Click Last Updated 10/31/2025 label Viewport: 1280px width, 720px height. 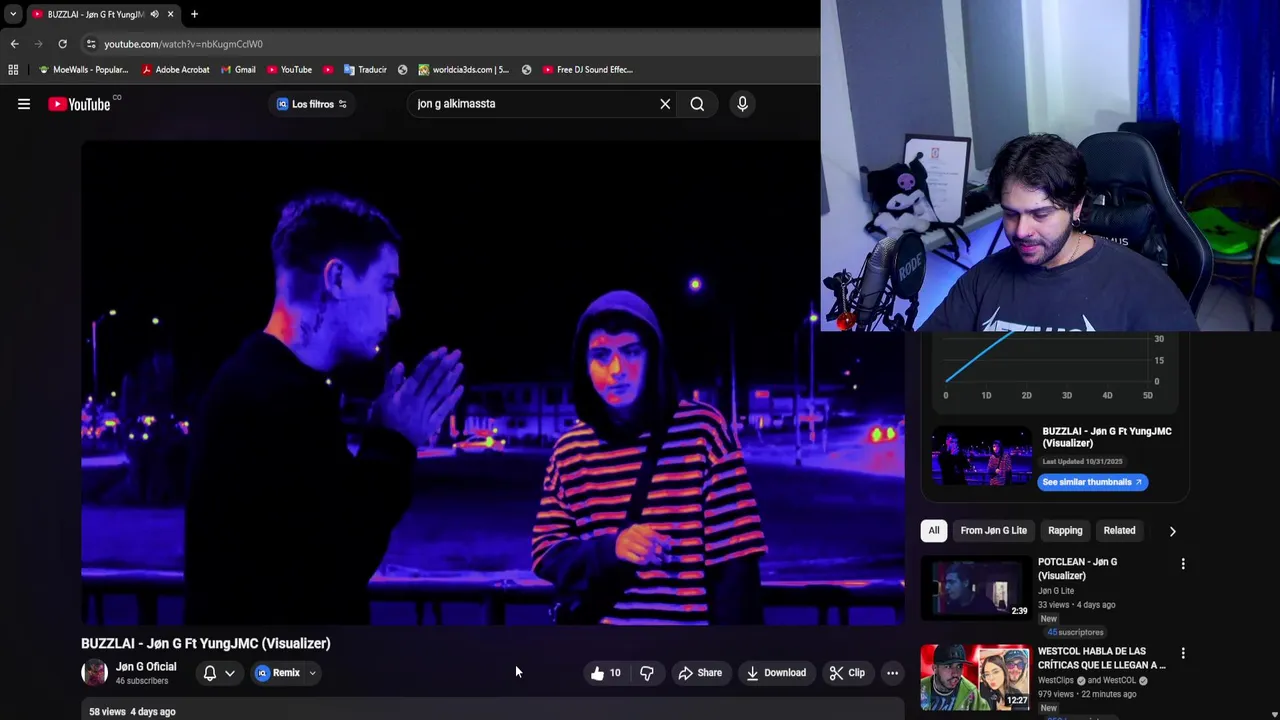[x=1082, y=462]
